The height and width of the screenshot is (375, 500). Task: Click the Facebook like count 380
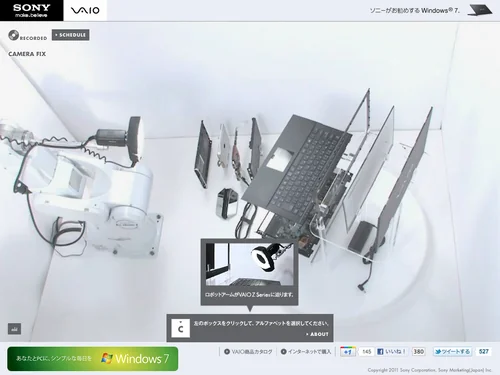(419, 352)
